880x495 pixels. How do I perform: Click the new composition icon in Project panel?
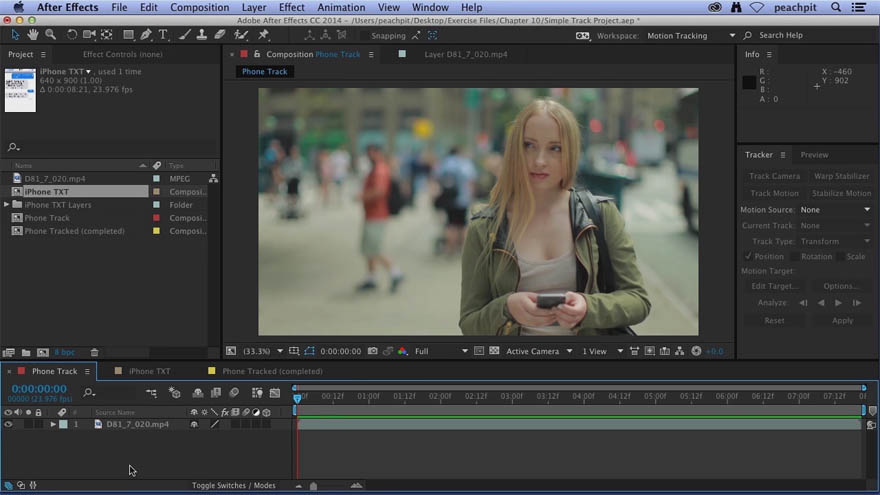[x=43, y=352]
